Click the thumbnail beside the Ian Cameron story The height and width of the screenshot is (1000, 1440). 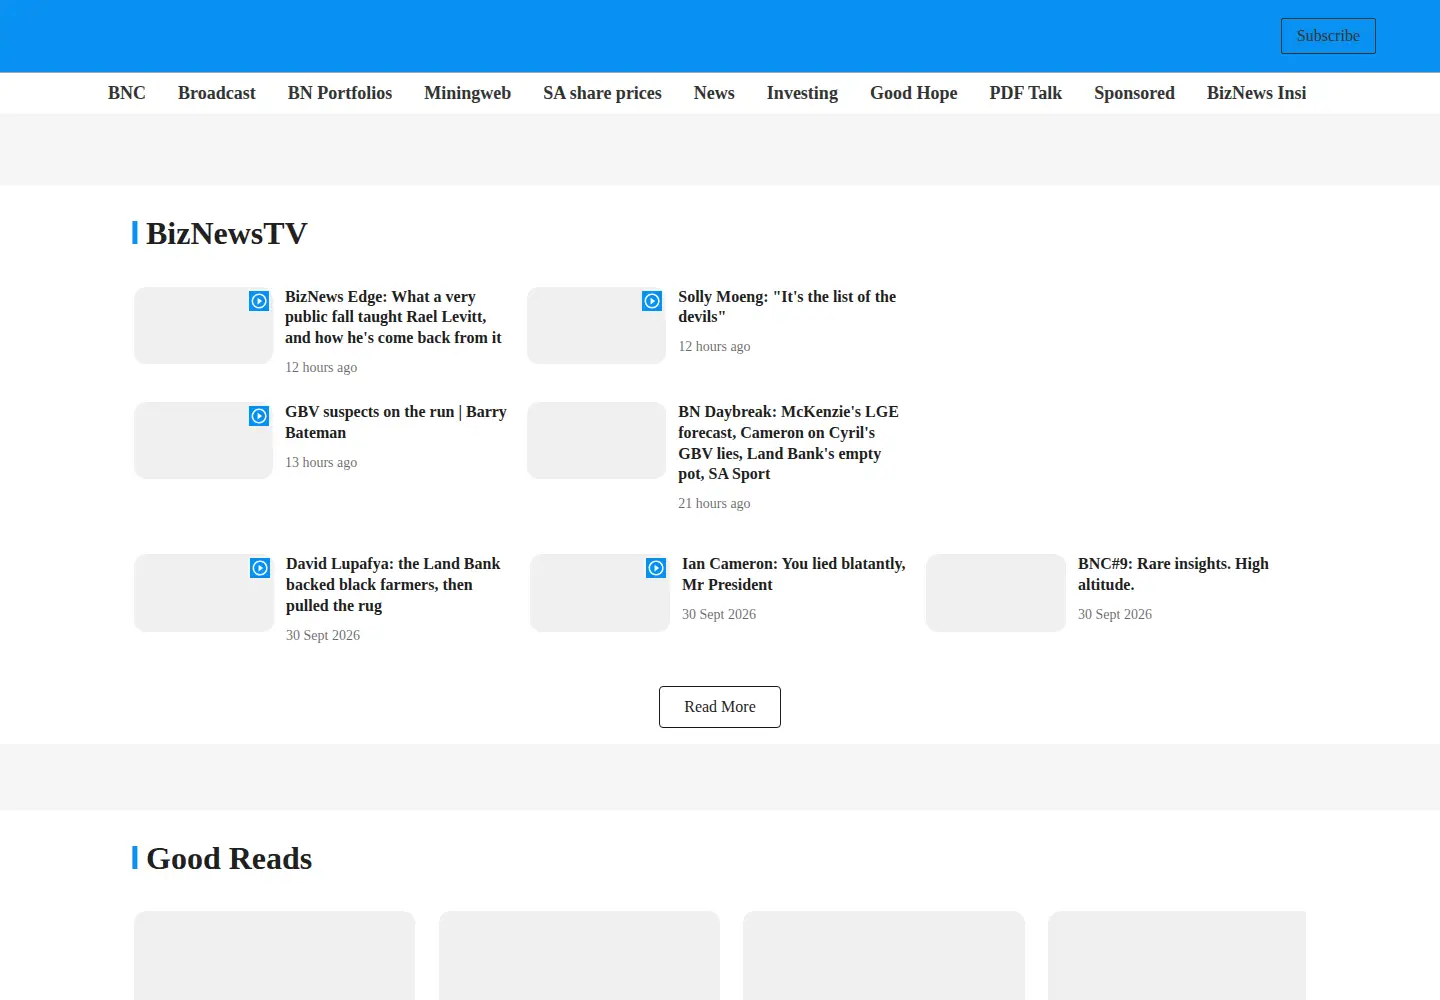[600, 593]
